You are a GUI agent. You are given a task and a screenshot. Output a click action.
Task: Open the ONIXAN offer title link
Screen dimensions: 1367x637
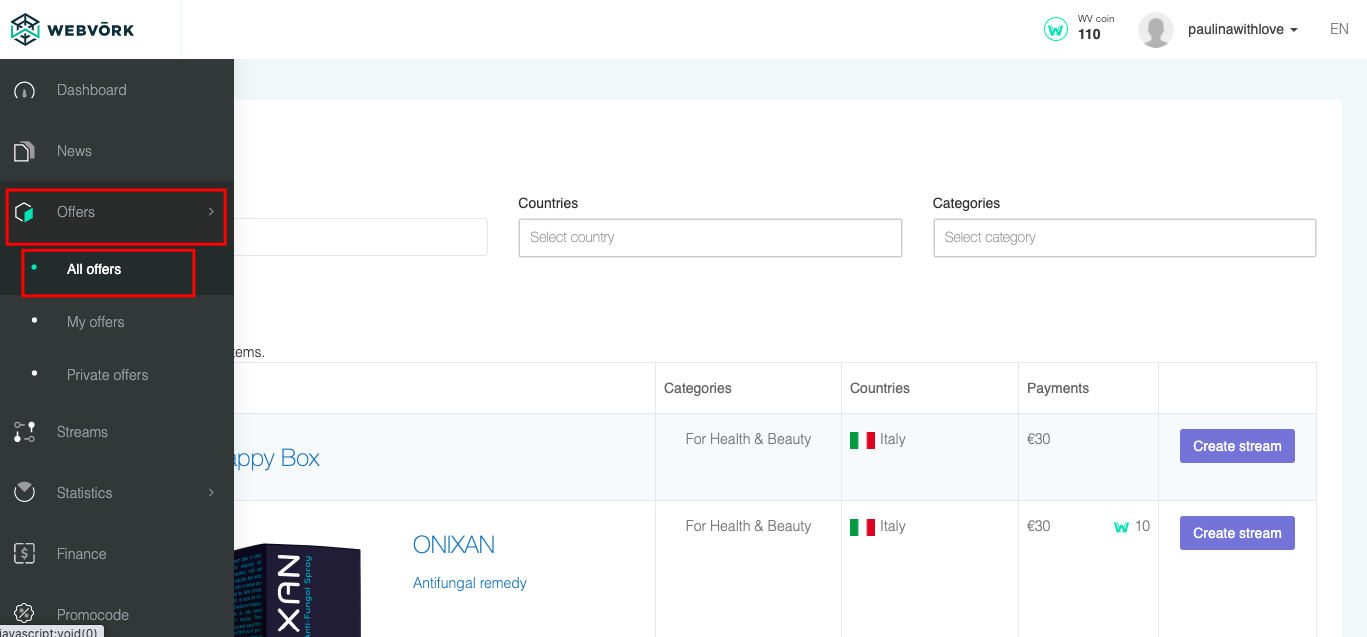coord(454,545)
